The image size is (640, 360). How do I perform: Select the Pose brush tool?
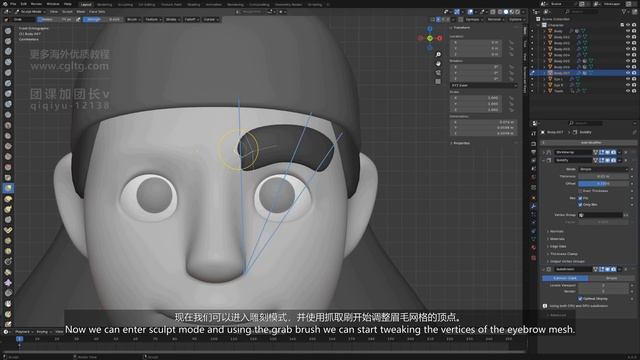(x=8, y=230)
